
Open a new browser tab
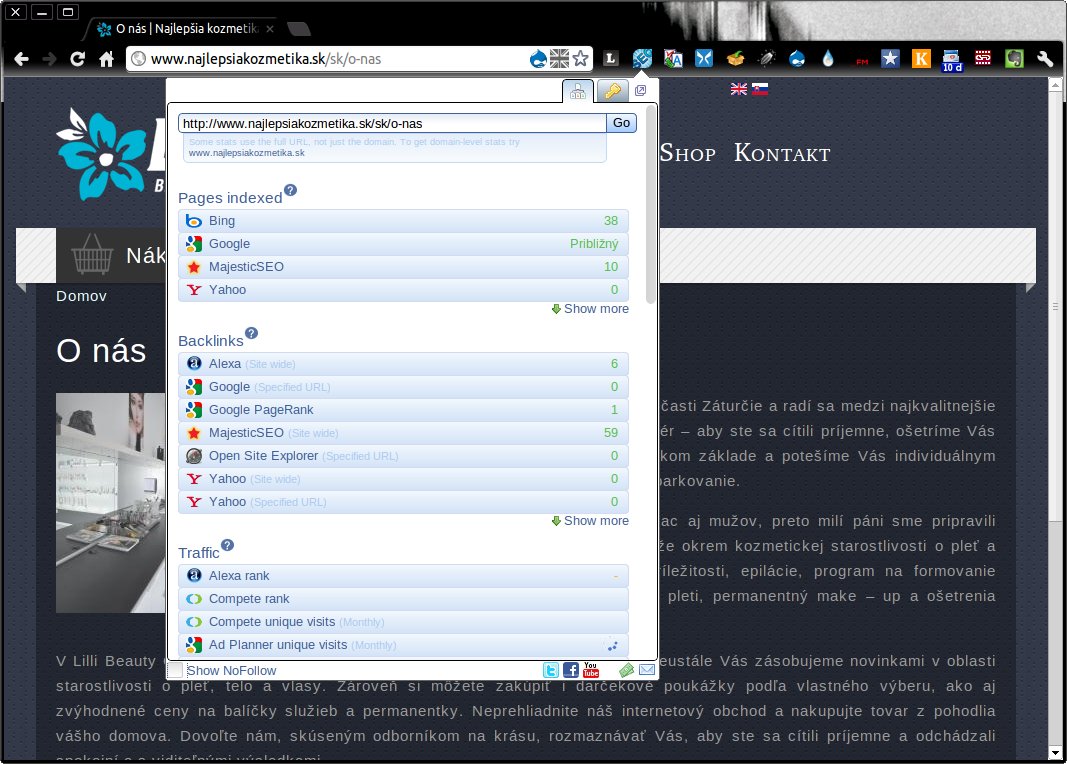click(x=299, y=29)
